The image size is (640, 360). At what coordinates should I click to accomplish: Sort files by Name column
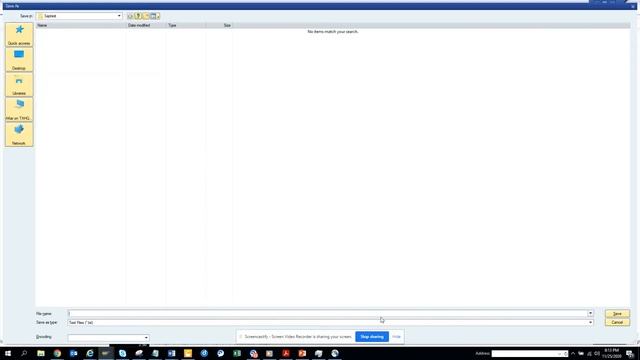(81, 25)
